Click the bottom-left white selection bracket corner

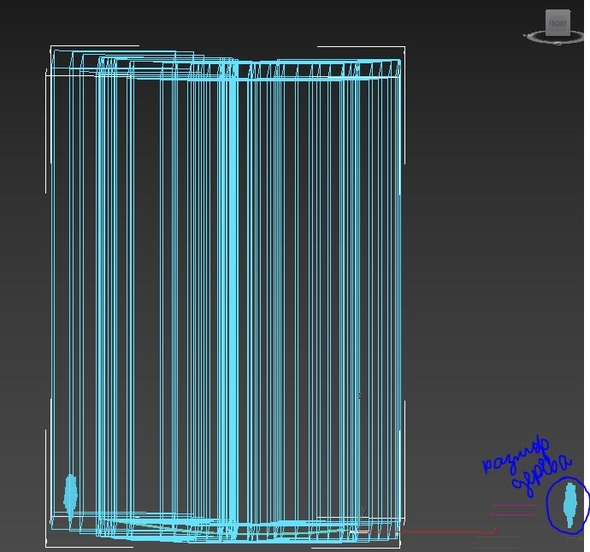click(x=46, y=546)
